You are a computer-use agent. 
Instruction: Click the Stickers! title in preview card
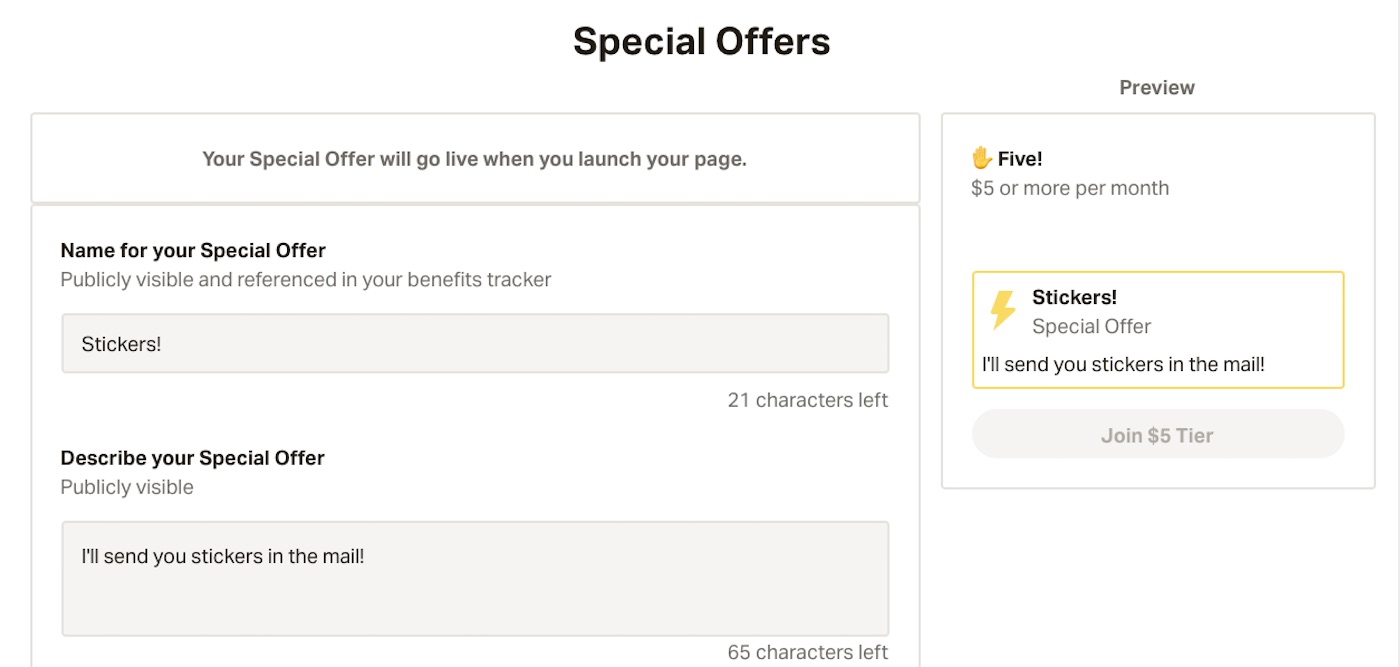pyautogui.click(x=1074, y=297)
